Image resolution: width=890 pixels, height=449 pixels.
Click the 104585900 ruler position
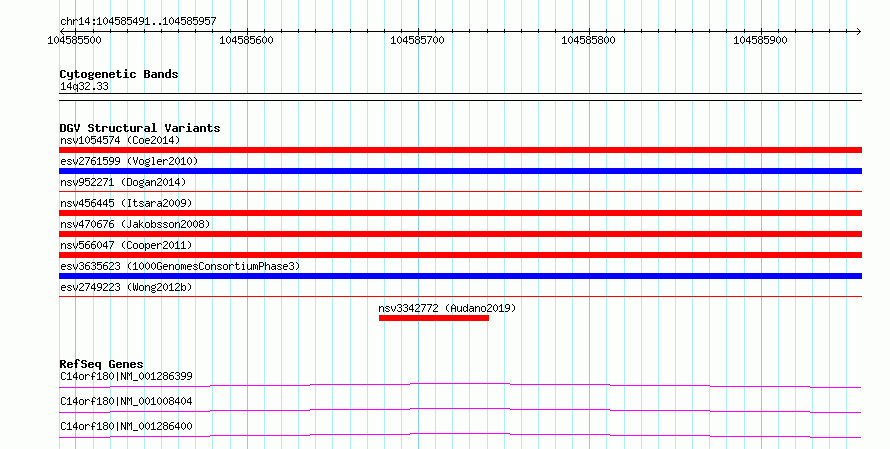coord(760,40)
